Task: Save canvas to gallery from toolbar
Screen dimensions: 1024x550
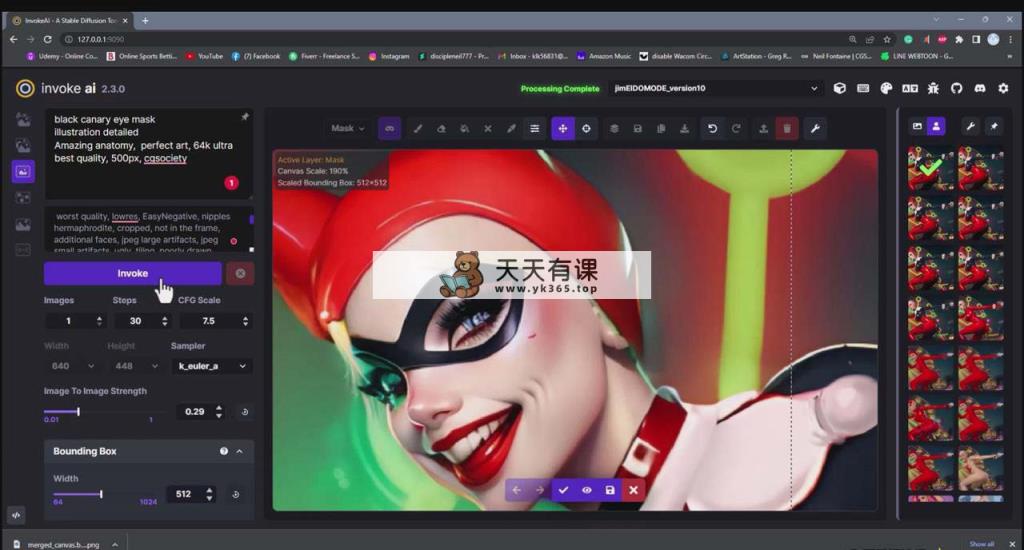Action: (x=638, y=129)
